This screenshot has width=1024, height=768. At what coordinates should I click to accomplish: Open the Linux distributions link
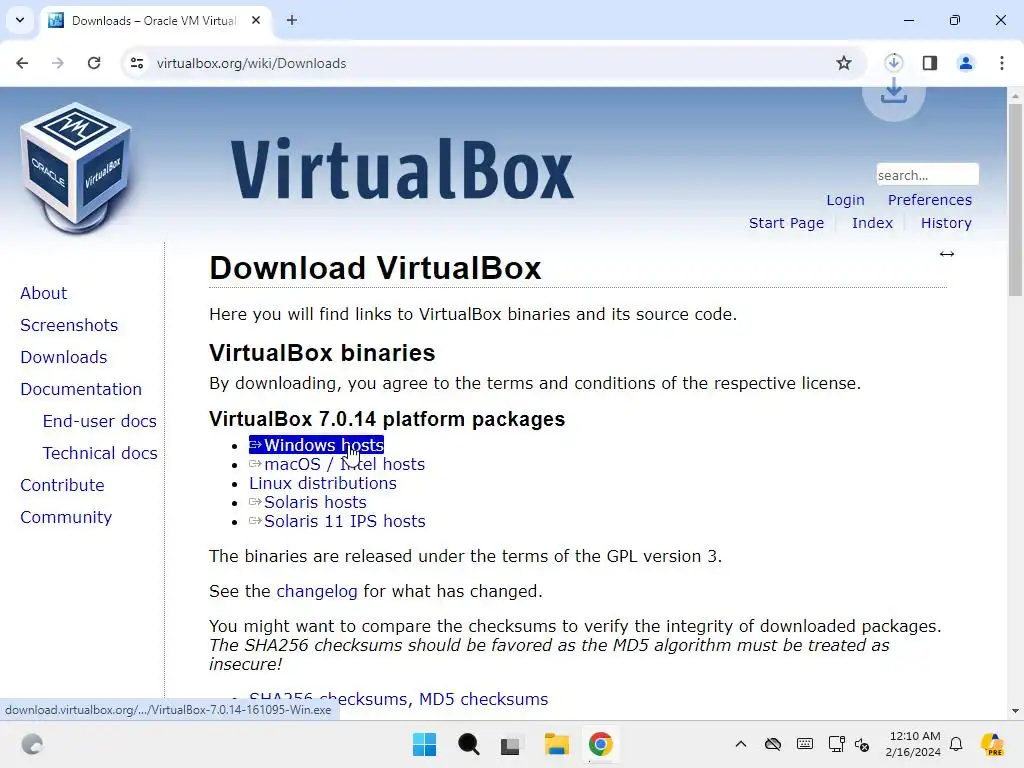click(x=323, y=483)
